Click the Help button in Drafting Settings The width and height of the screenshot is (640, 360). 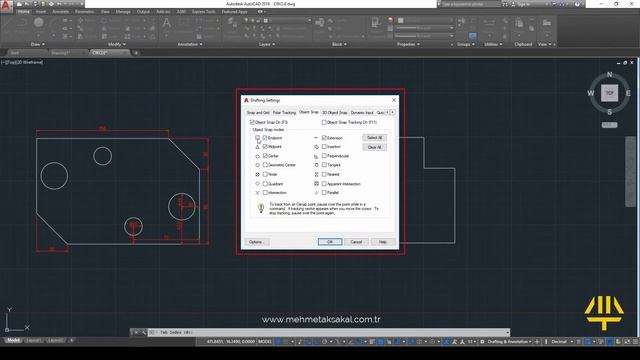pyautogui.click(x=382, y=242)
